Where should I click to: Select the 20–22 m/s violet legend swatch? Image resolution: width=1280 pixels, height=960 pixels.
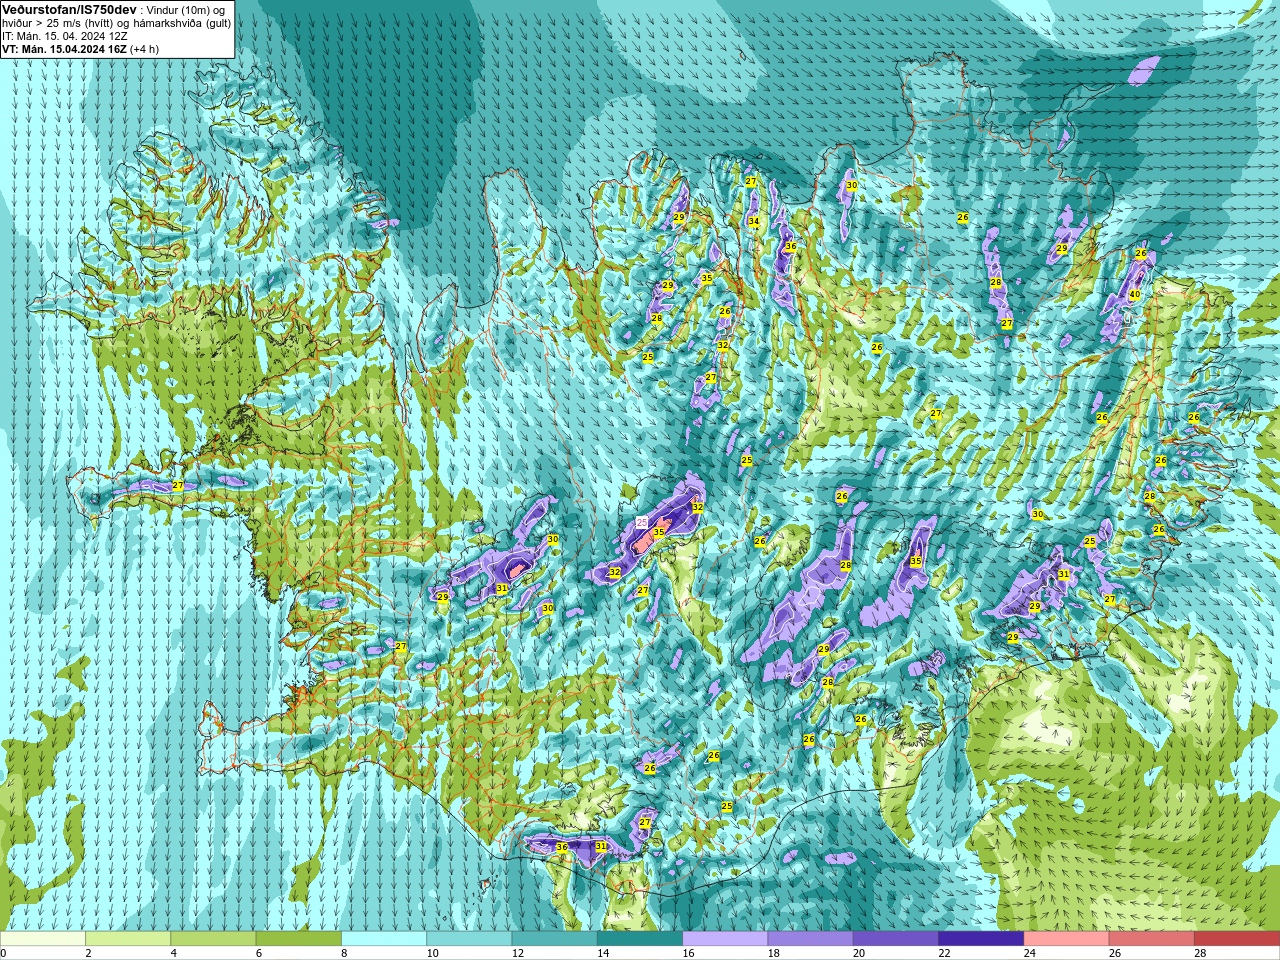click(x=895, y=939)
